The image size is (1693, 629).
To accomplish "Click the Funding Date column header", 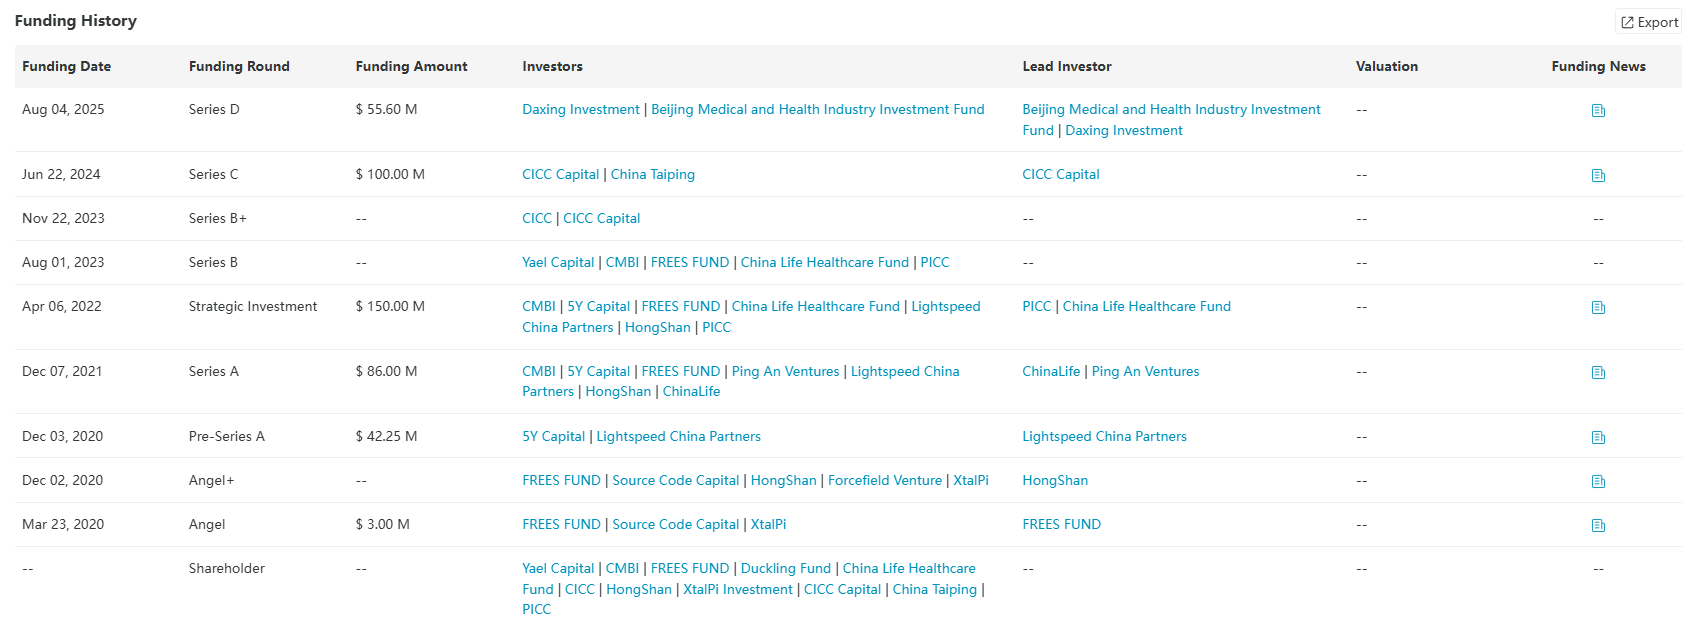I will click(66, 67).
